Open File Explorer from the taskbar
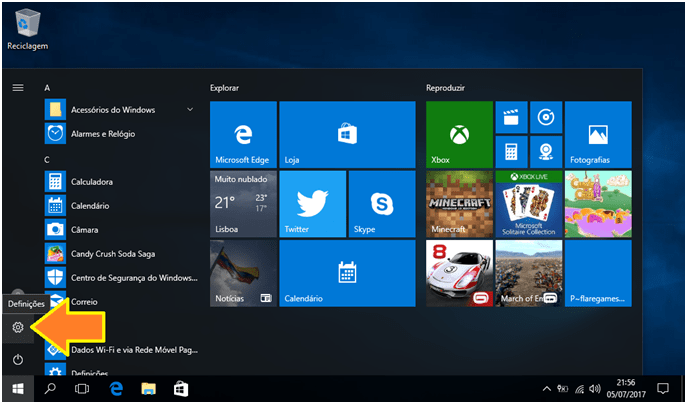687x404 pixels. pos(149,388)
